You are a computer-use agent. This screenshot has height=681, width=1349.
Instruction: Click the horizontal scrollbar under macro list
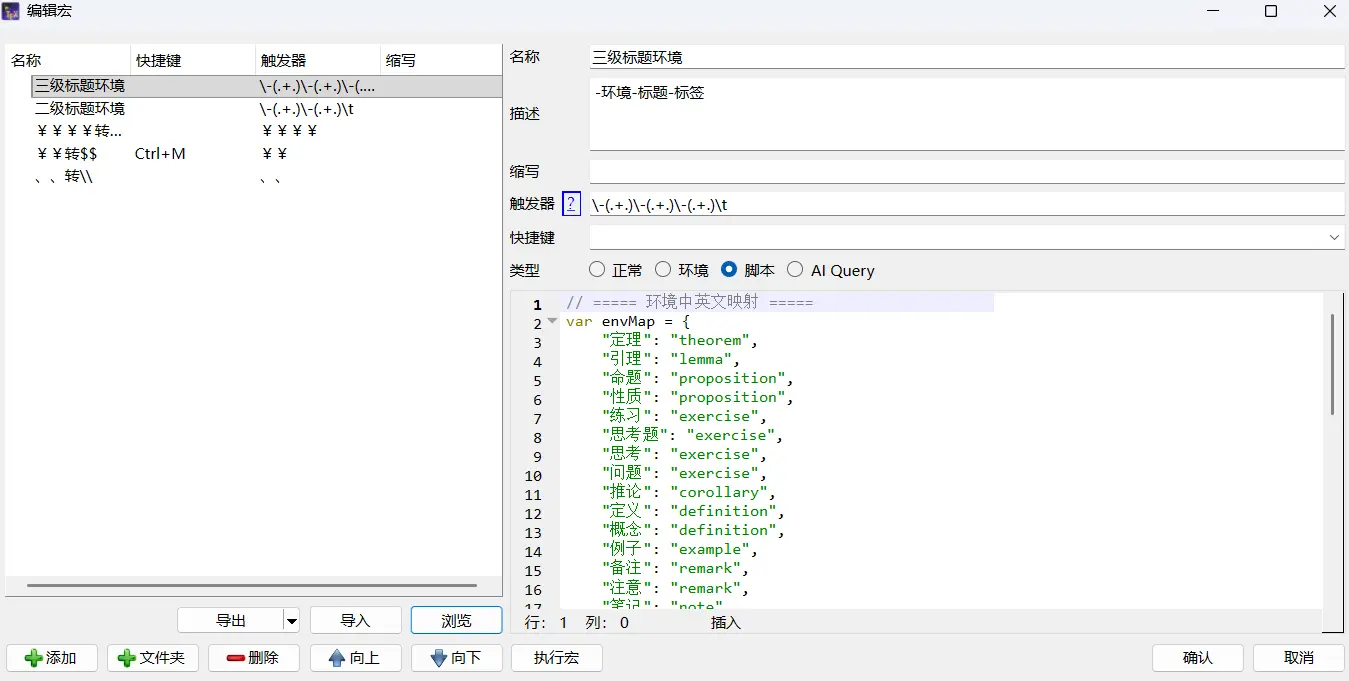[252, 585]
